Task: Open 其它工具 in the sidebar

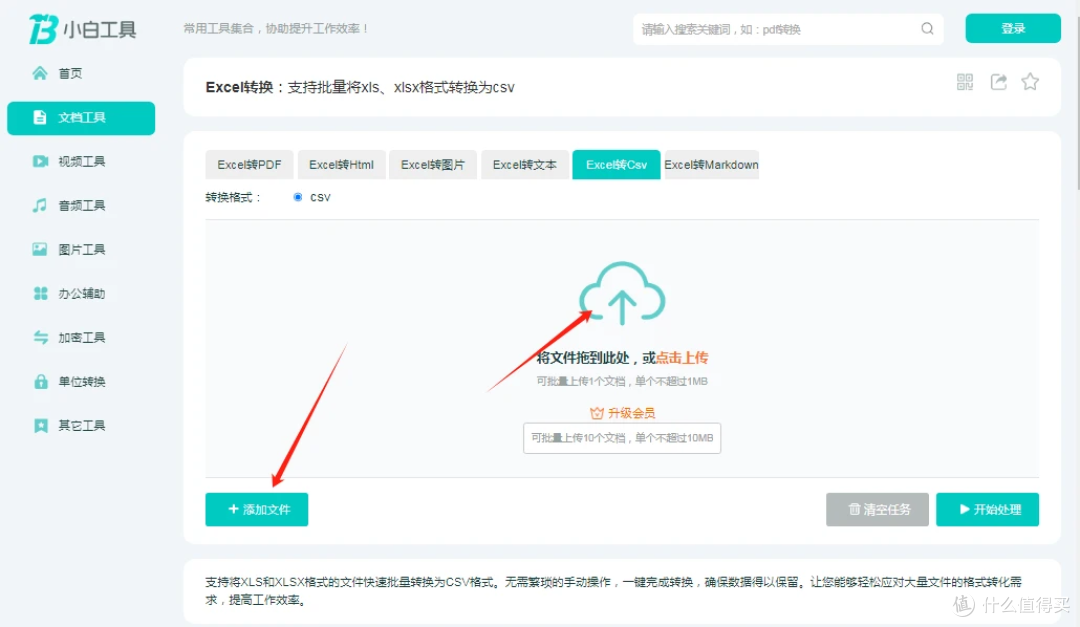Action: (x=81, y=425)
